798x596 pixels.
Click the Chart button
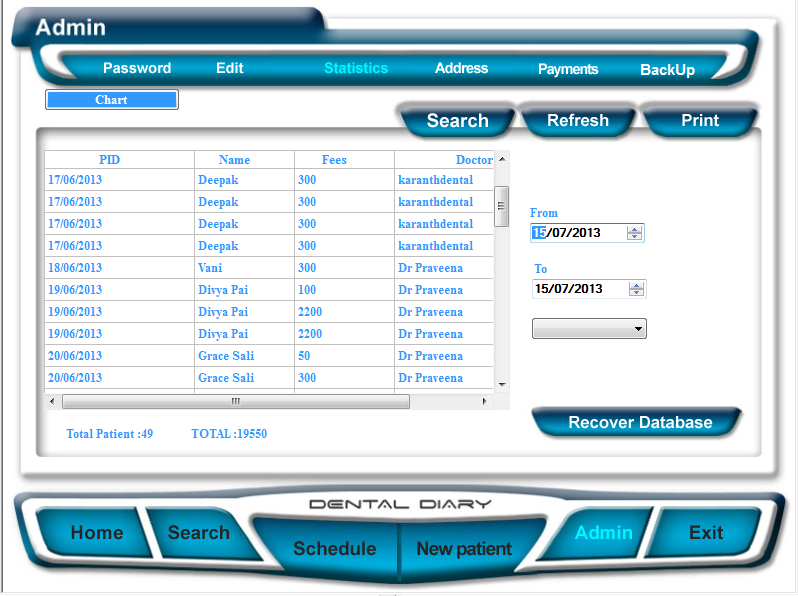tap(111, 100)
